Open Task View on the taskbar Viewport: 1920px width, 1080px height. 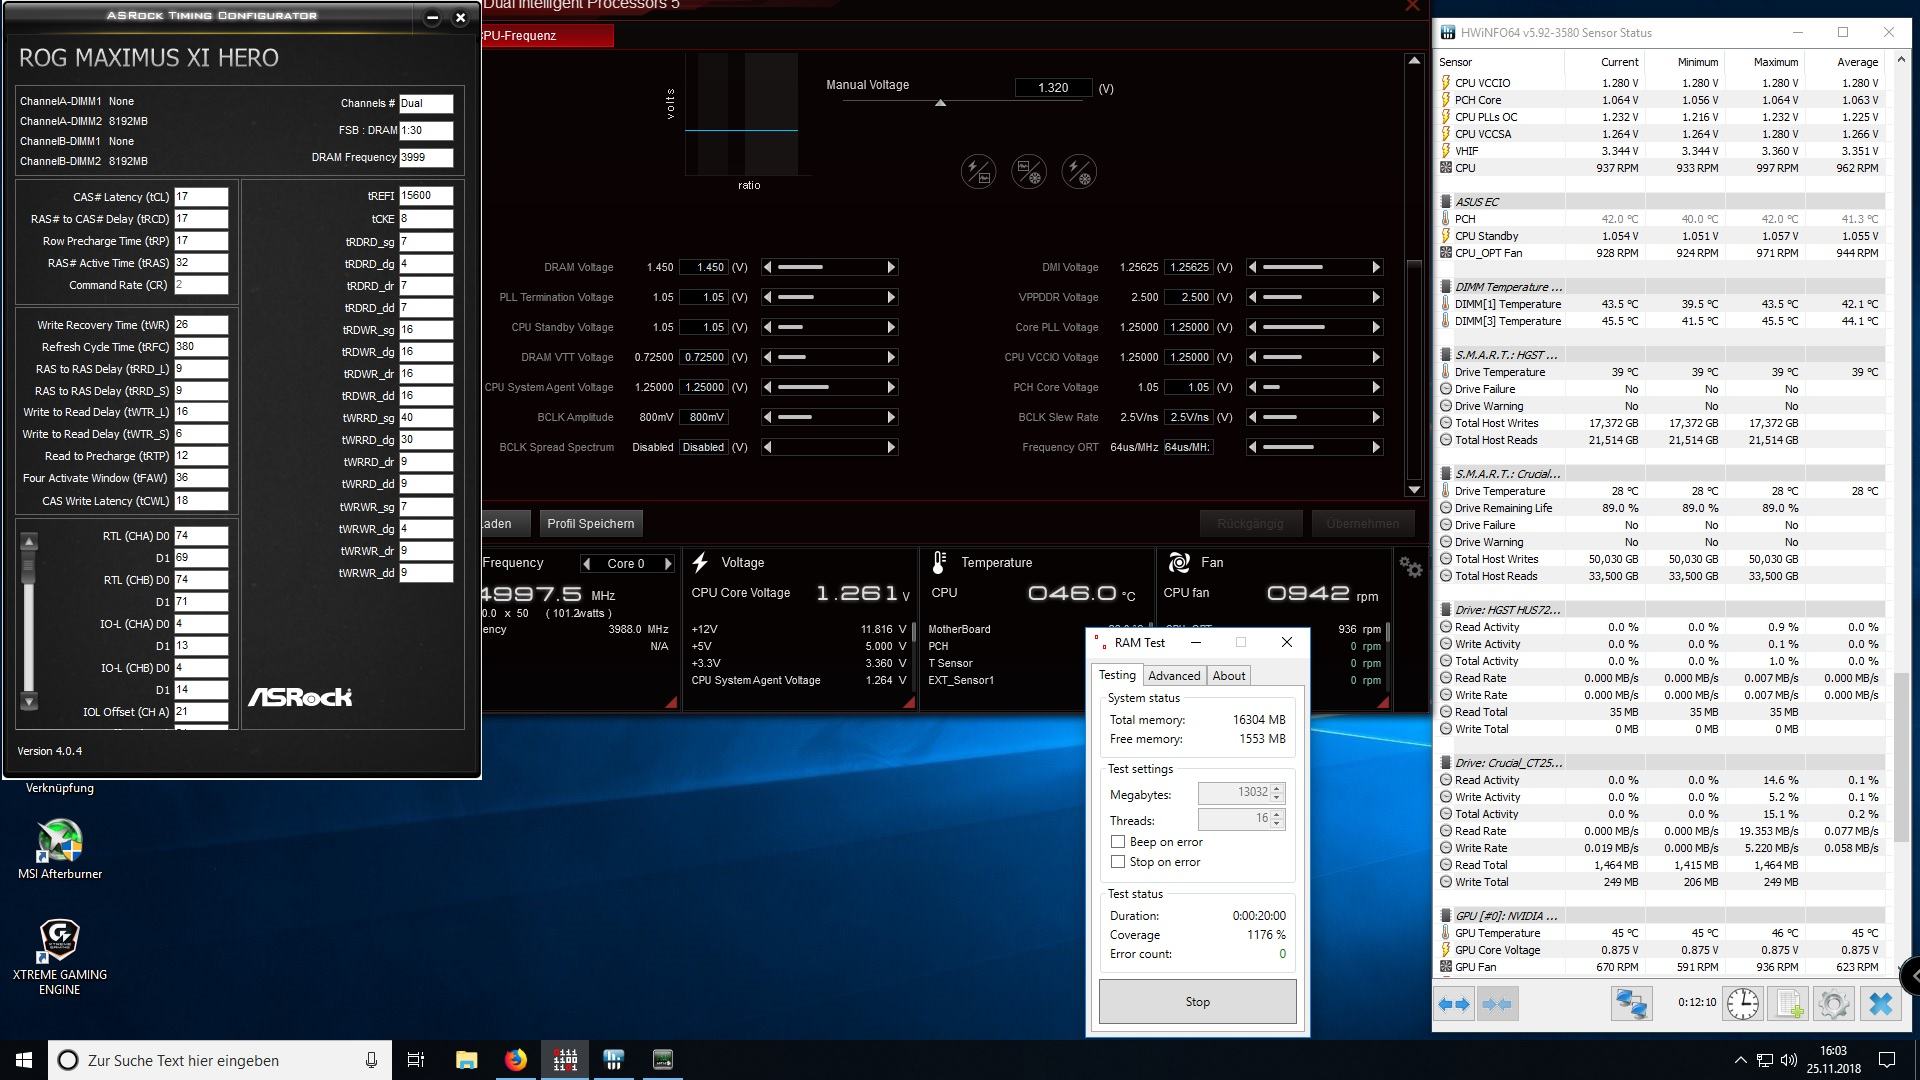click(416, 1060)
